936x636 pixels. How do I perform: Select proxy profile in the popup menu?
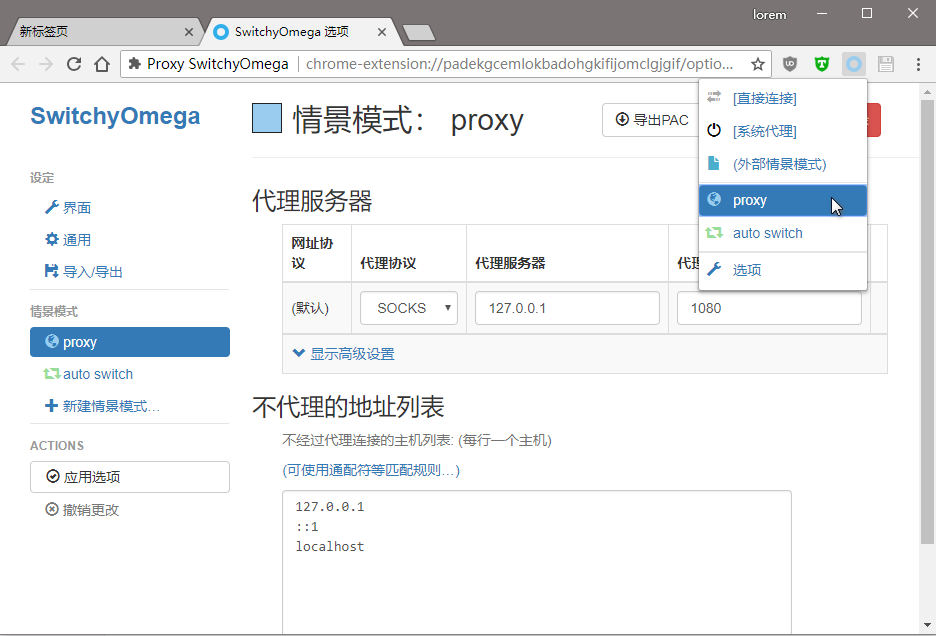[x=783, y=200]
